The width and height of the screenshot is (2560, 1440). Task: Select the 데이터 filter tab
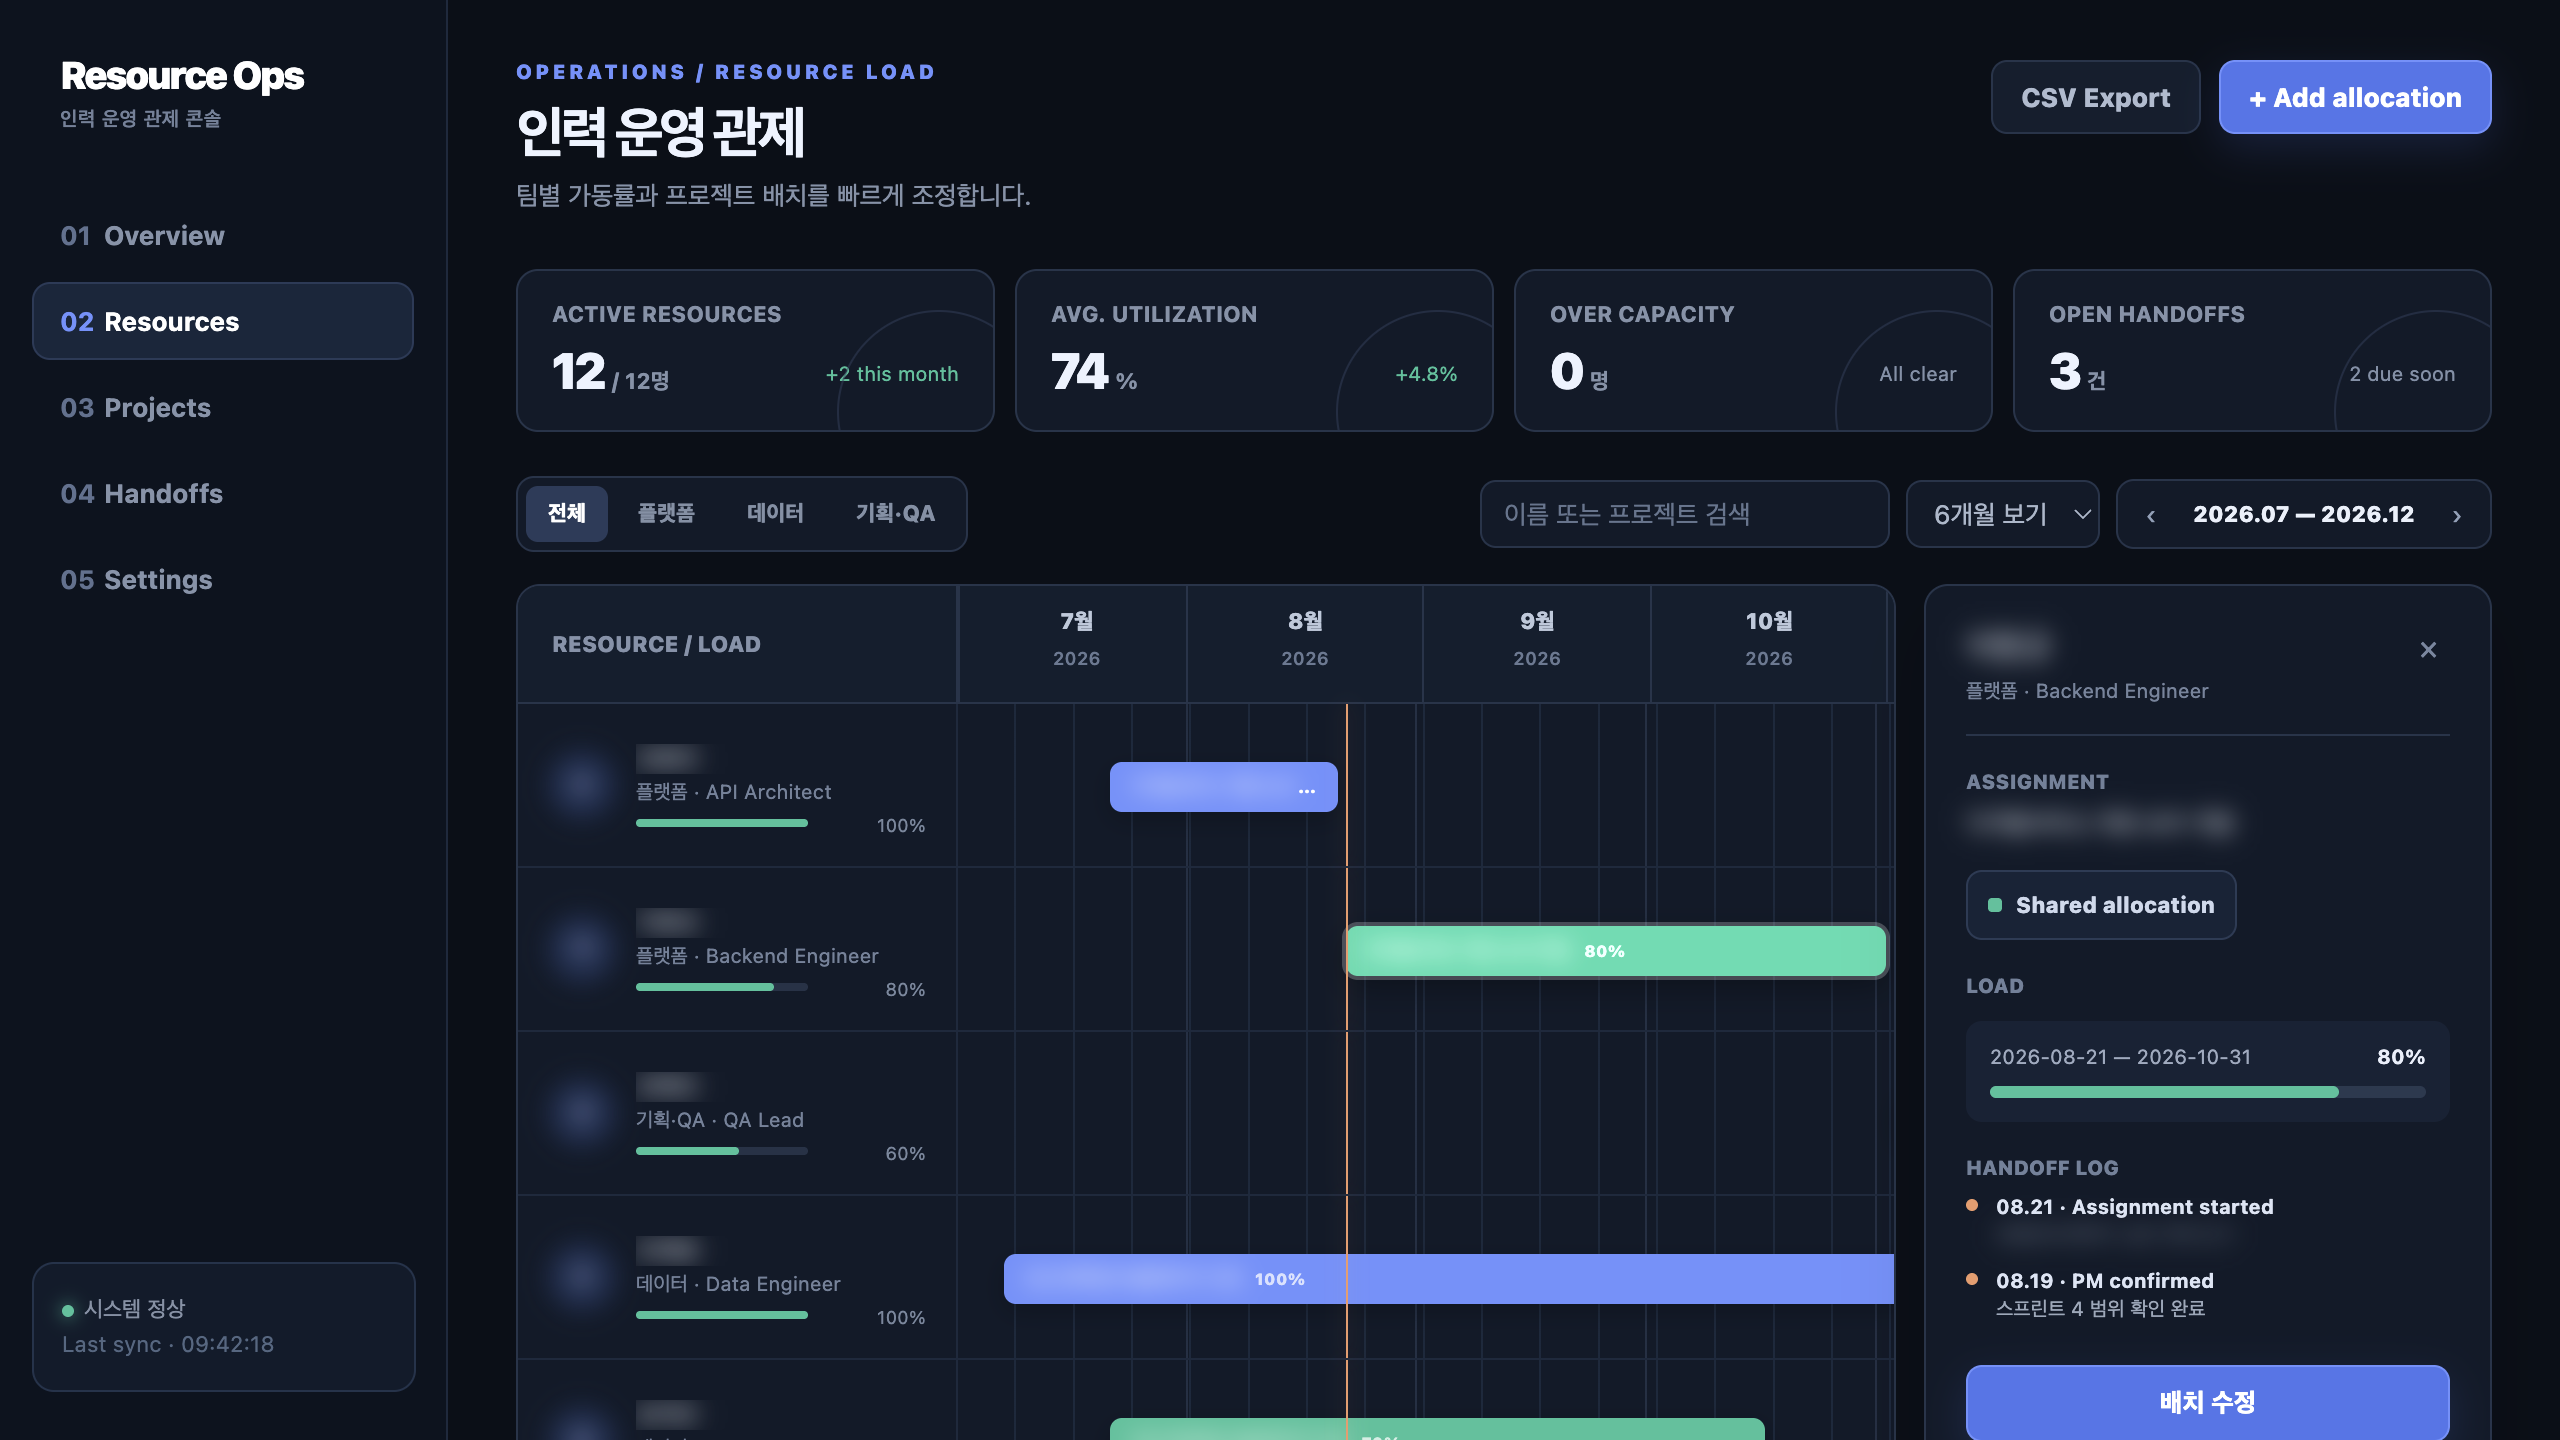[775, 513]
